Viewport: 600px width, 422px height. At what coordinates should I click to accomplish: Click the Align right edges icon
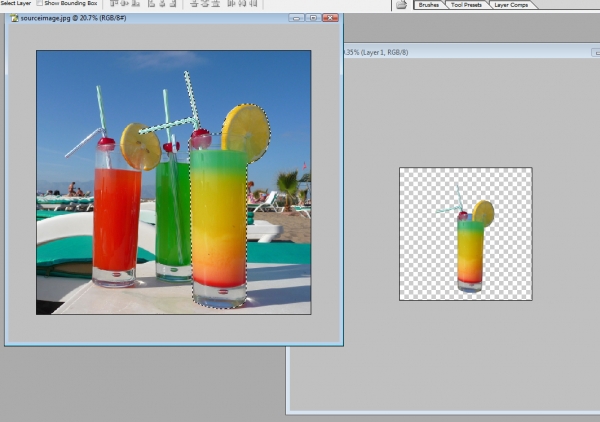pyautogui.click(x=173, y=3)
